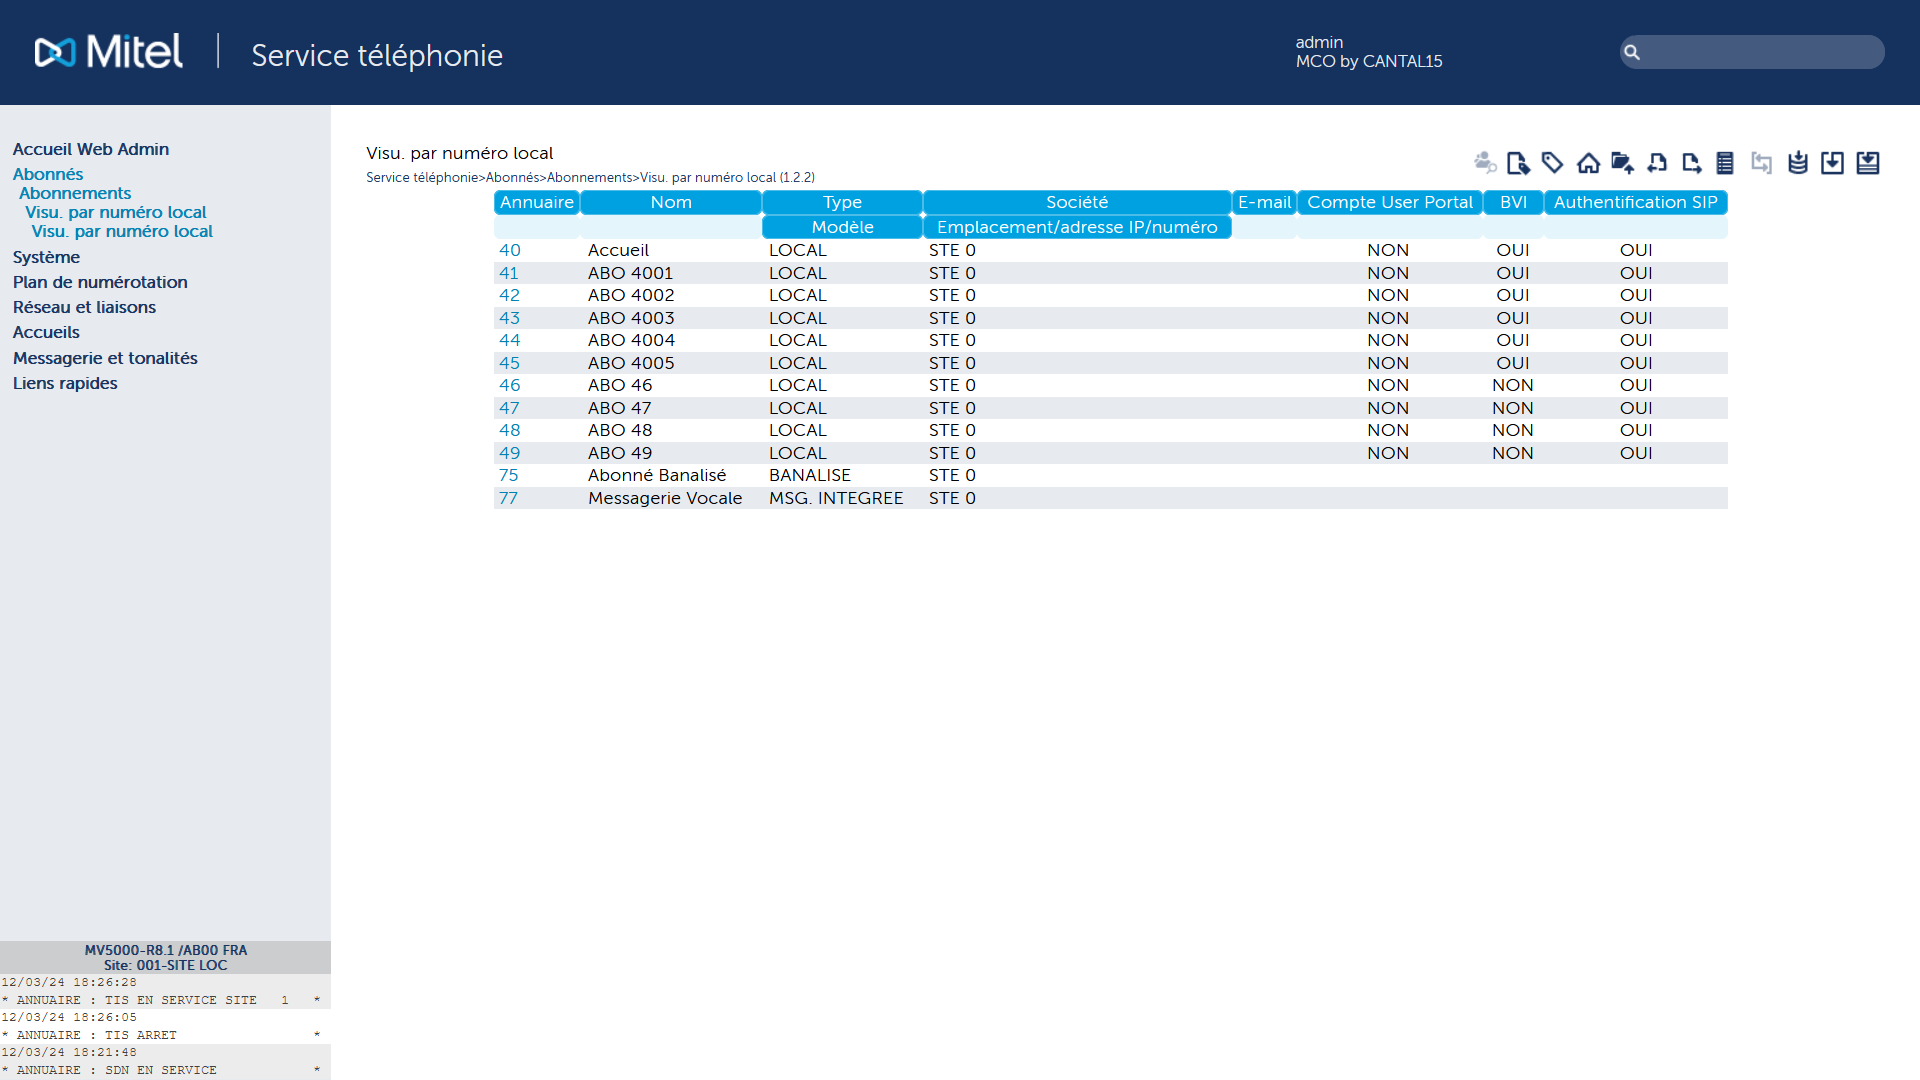Go home via the house toolbar icon
Image resolution: width=1920 pixels, height=1080 pixels.
[x=1588, y=162]
